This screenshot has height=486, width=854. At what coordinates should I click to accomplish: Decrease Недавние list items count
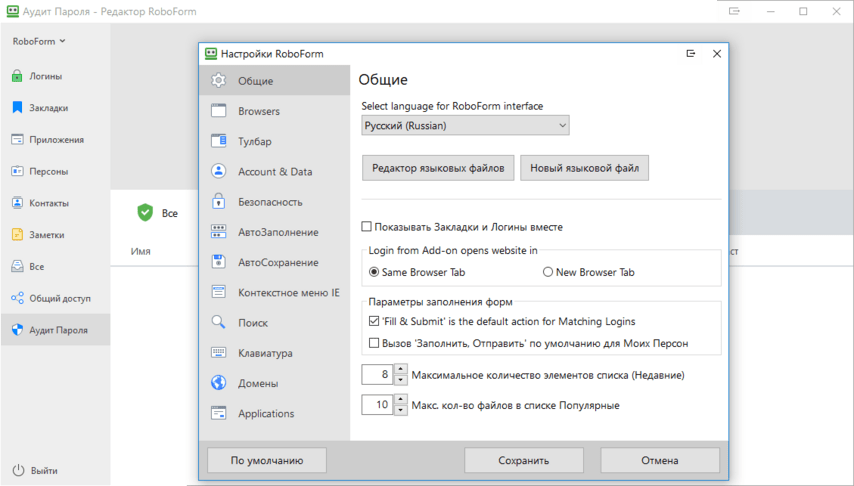tap(400, 380)
